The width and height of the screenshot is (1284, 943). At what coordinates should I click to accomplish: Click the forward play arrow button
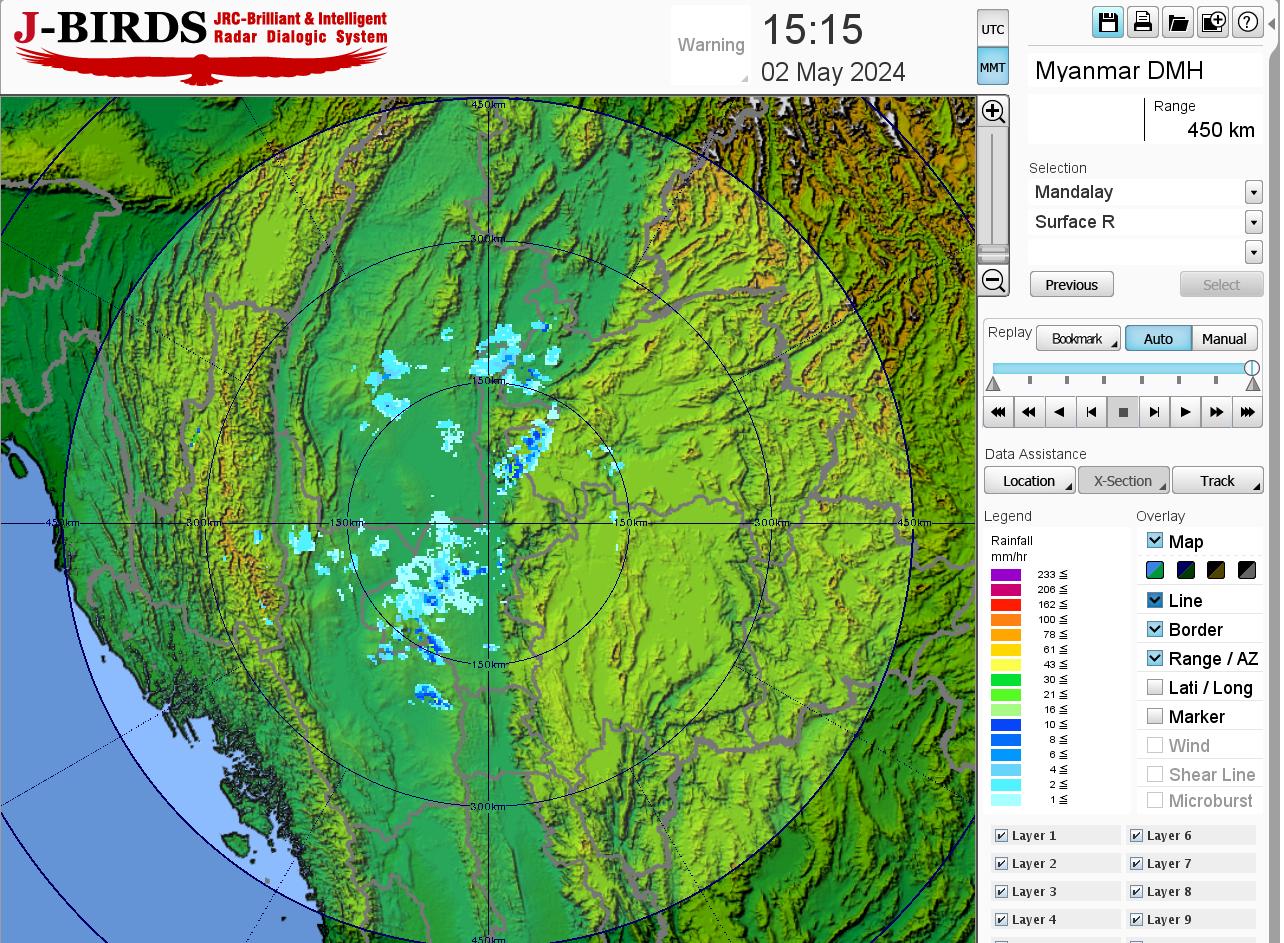[1185, 412]
